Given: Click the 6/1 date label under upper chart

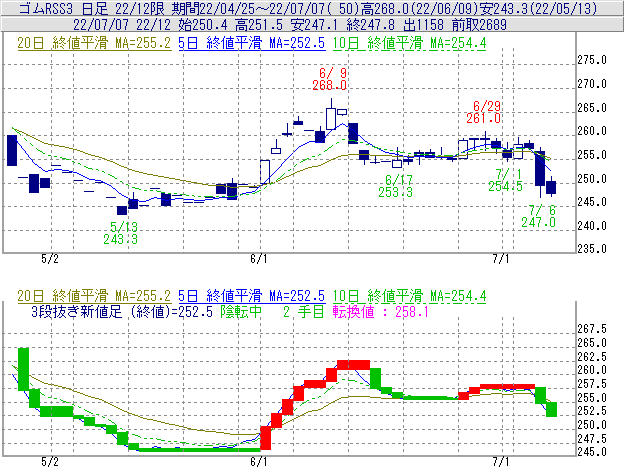Looking at the screenshot, I should coord(259,259).
